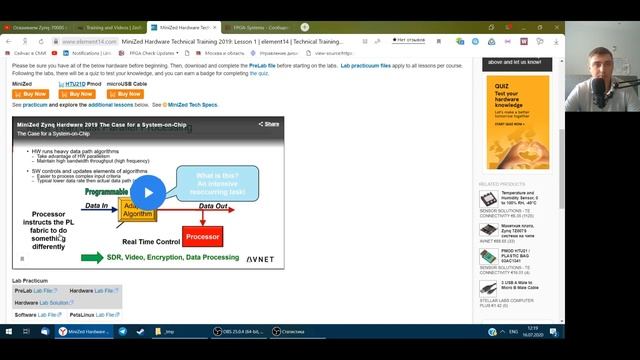Click Buy Now under microUSB Cable

pos(125,94)
